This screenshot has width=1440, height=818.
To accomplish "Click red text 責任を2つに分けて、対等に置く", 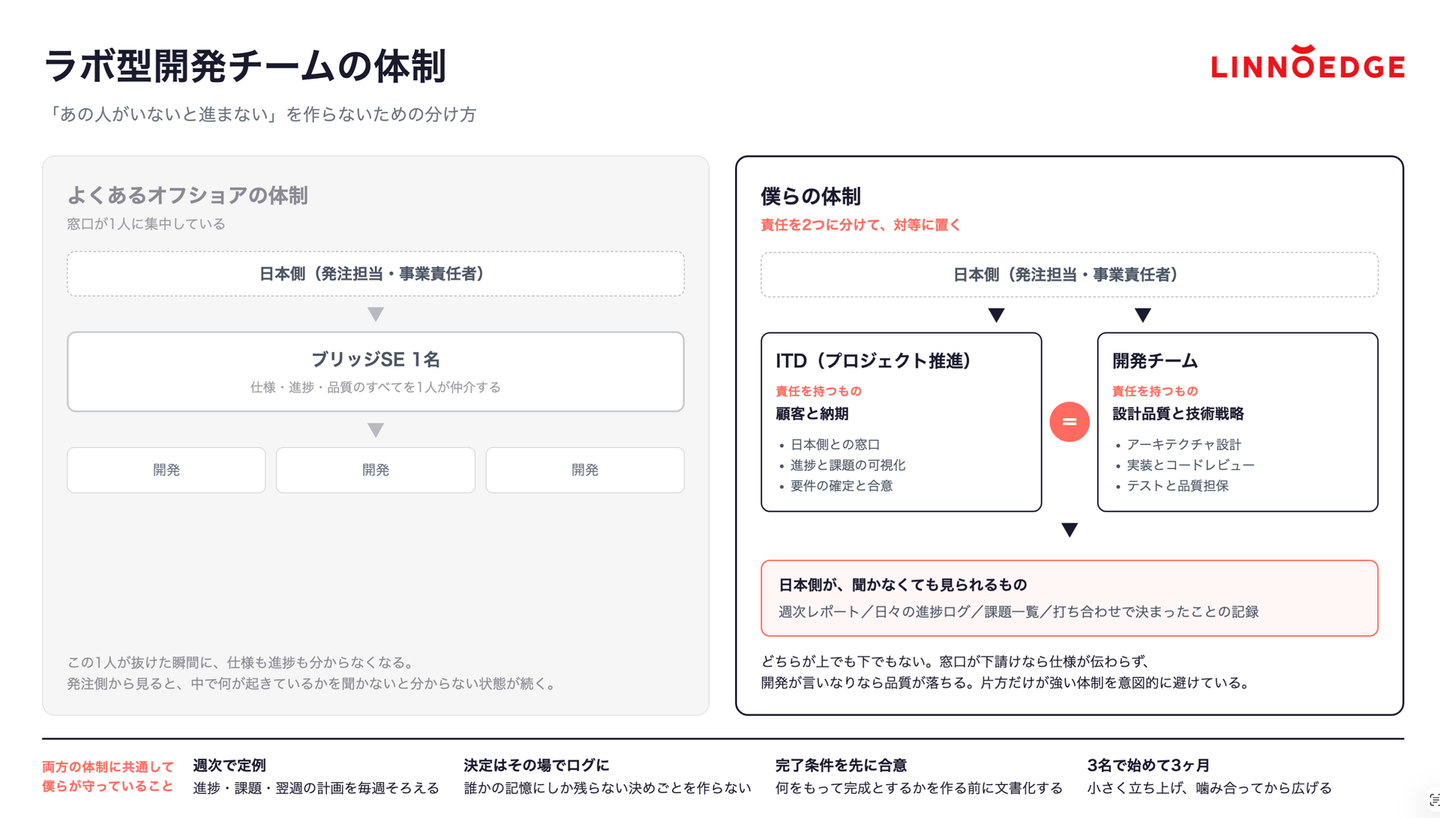I will [861, 225].
